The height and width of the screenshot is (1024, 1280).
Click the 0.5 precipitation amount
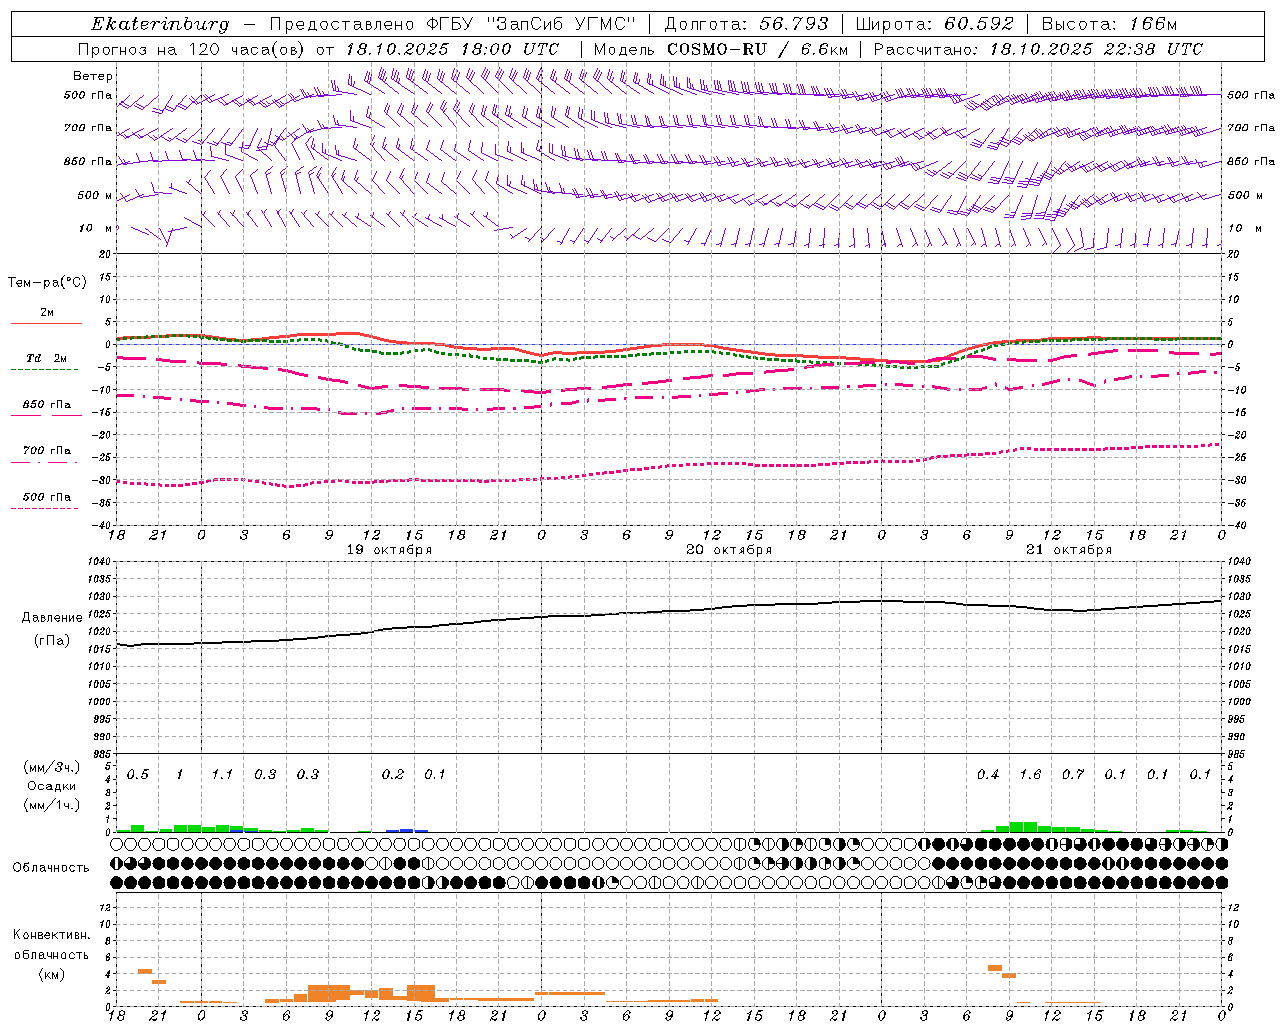pos(138,775)
